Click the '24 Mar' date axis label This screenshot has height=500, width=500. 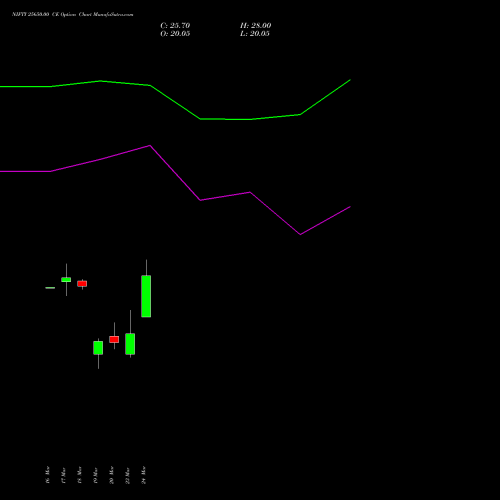click(x=143, y=475)
